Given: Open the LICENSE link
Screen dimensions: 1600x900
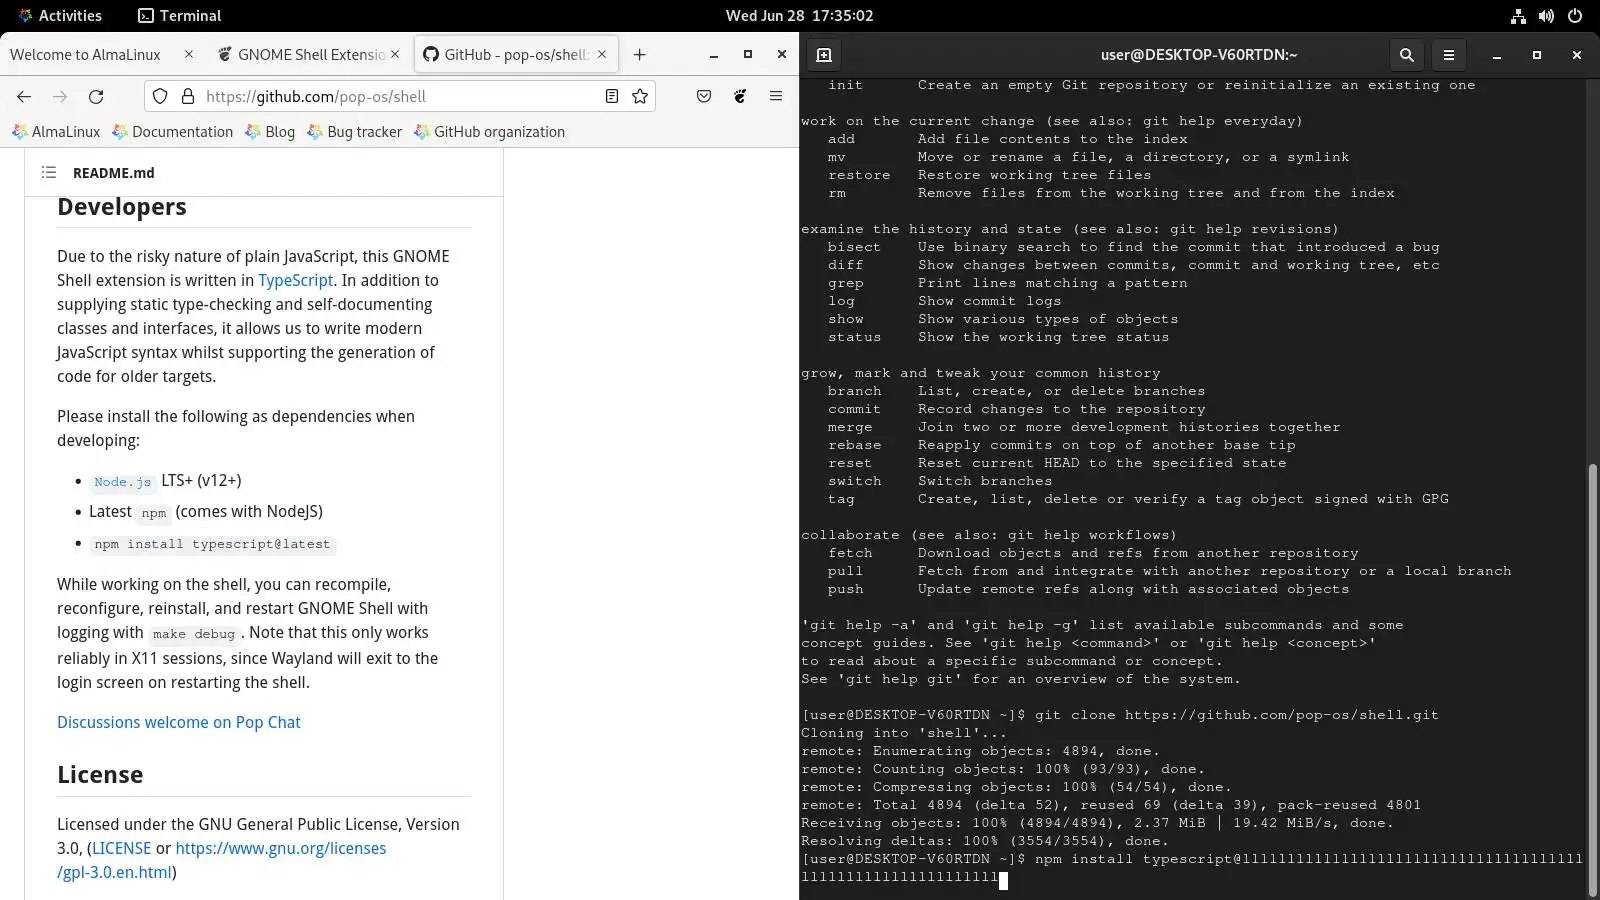Looking at the screenshot, I should click(x=121, y=849).
